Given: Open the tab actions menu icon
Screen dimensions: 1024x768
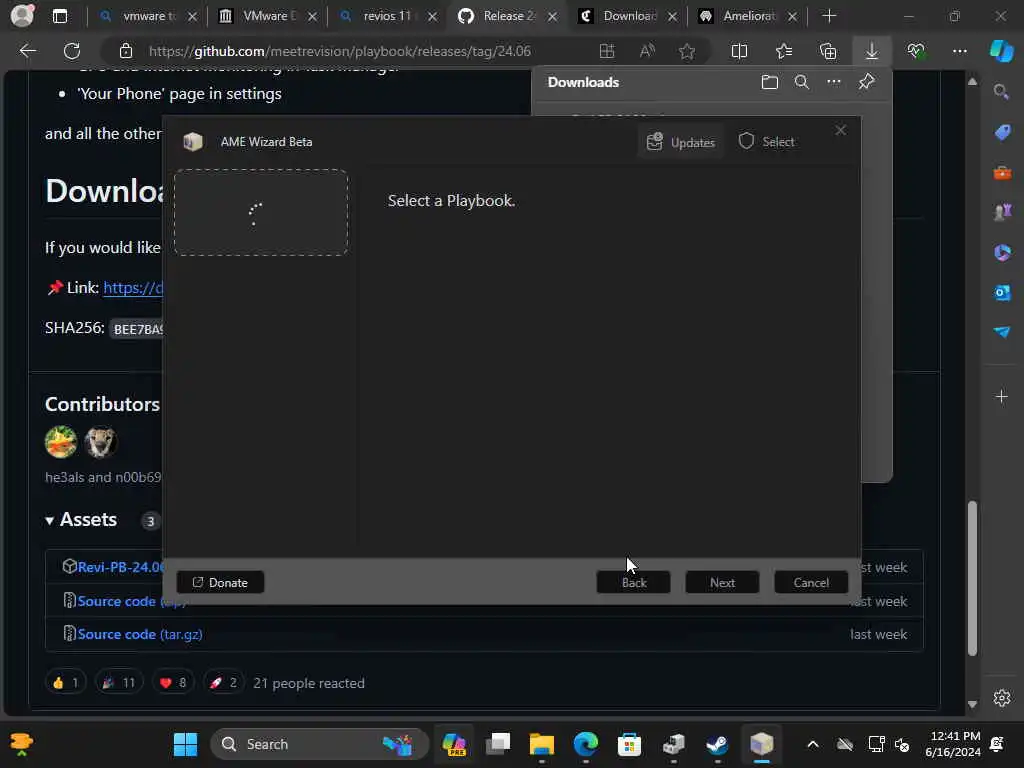Looking at the screenshot, I should point(59,16).
